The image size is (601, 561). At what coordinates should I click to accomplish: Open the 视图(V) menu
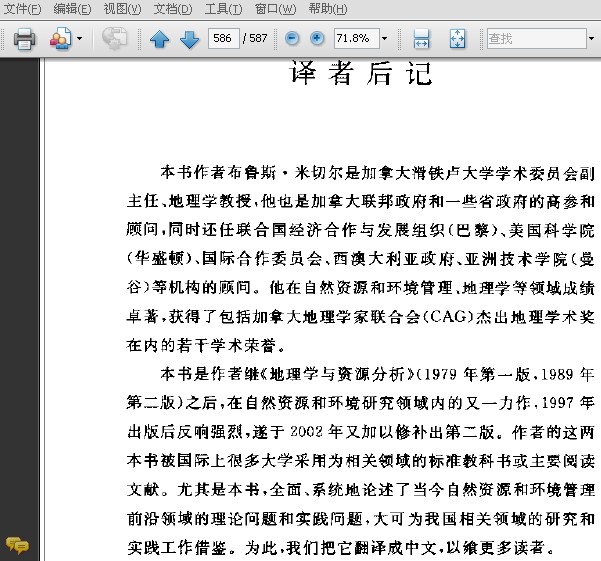tap(122, 8)
